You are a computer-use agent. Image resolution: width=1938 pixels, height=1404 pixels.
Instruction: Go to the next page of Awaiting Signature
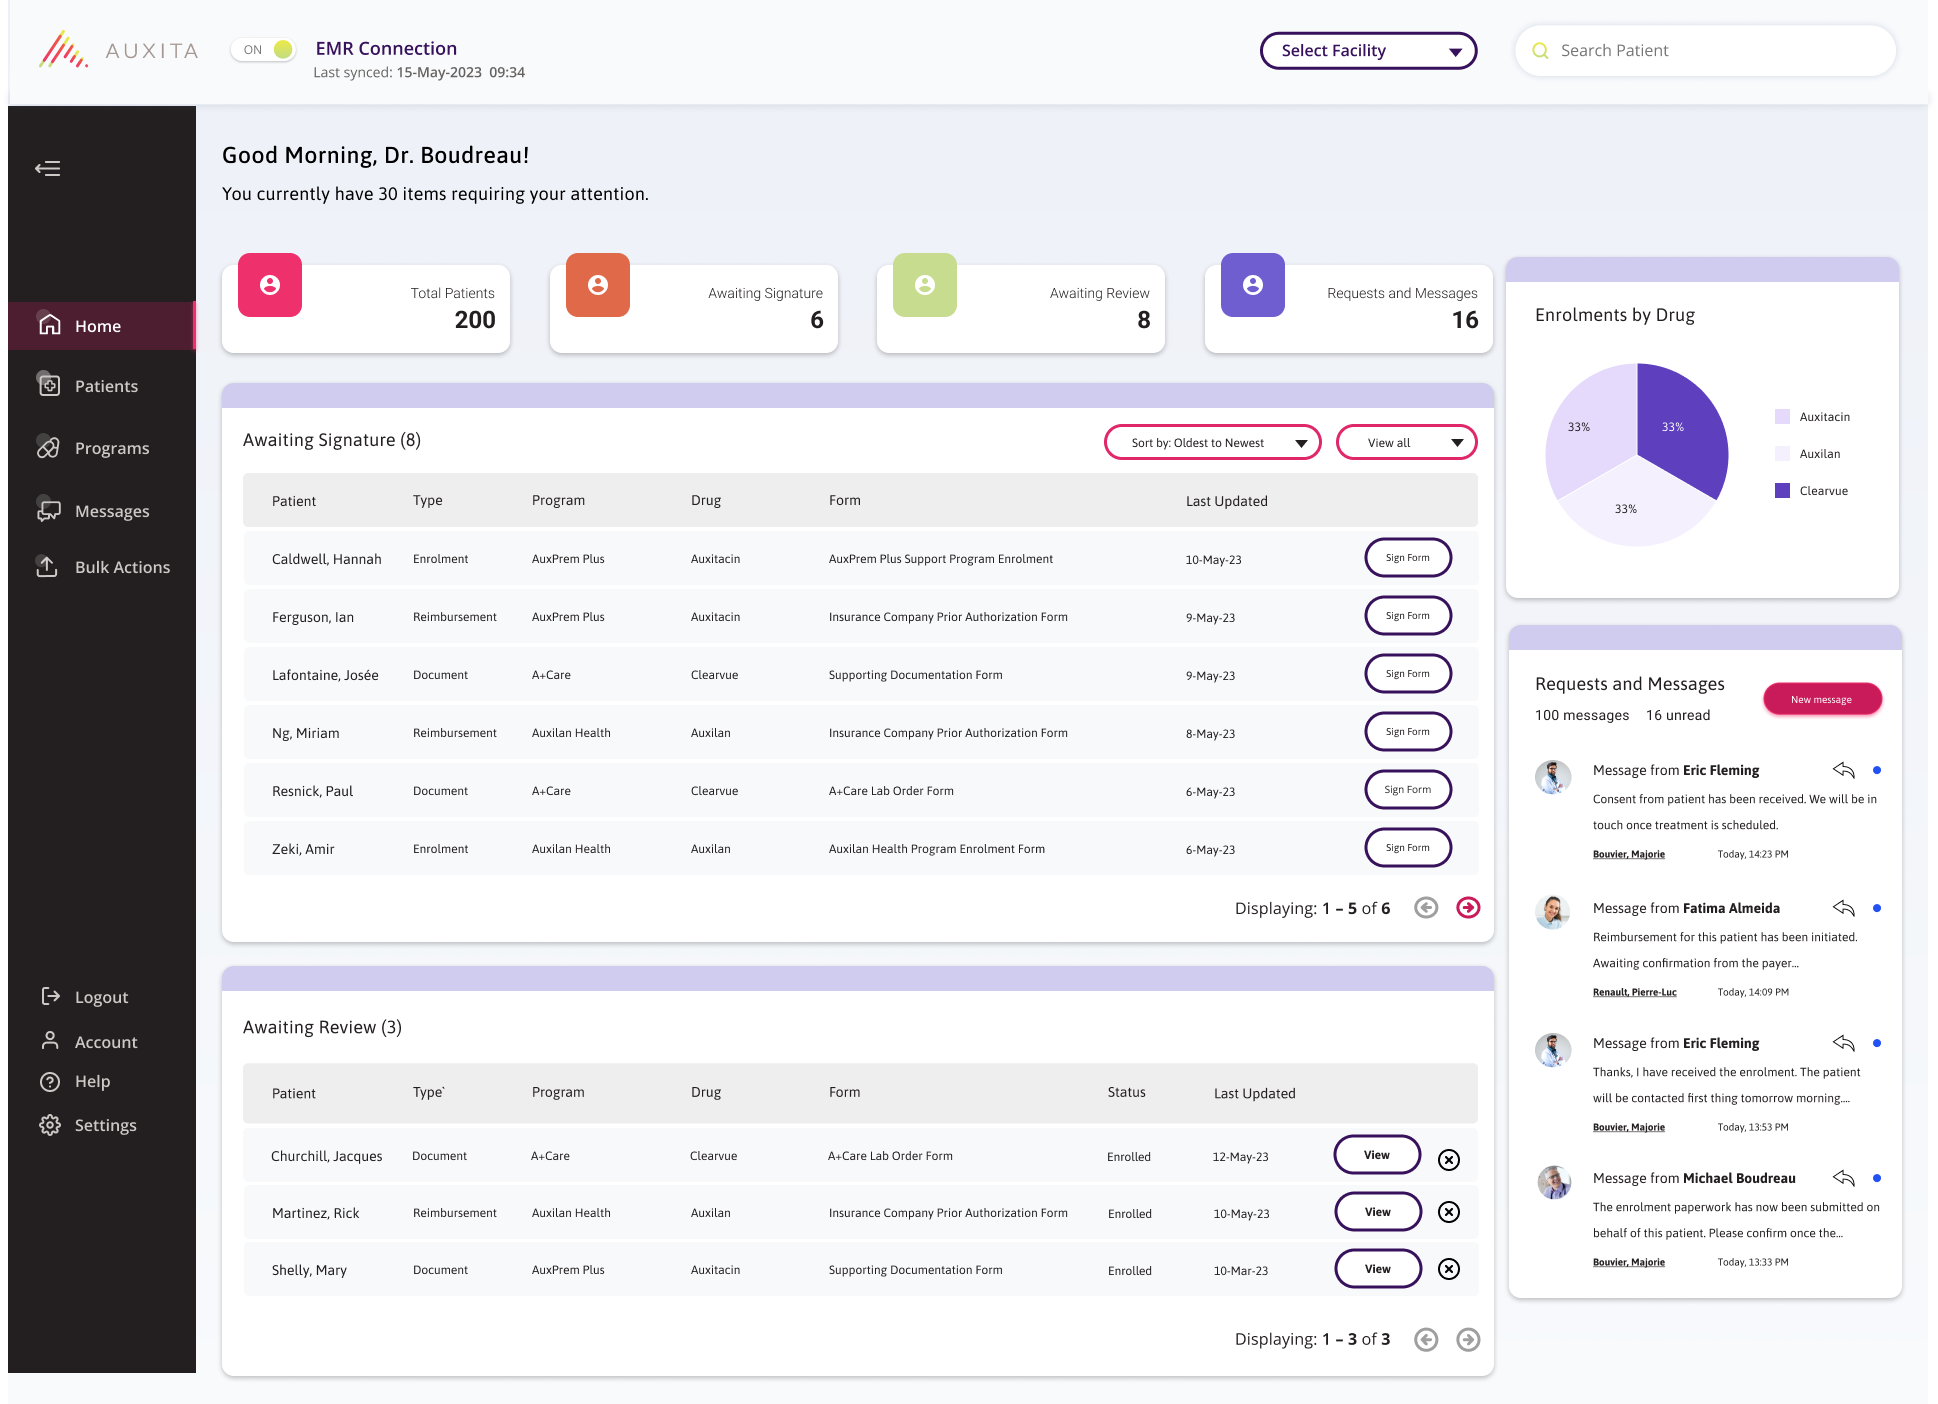click(x=1467, y=907)
